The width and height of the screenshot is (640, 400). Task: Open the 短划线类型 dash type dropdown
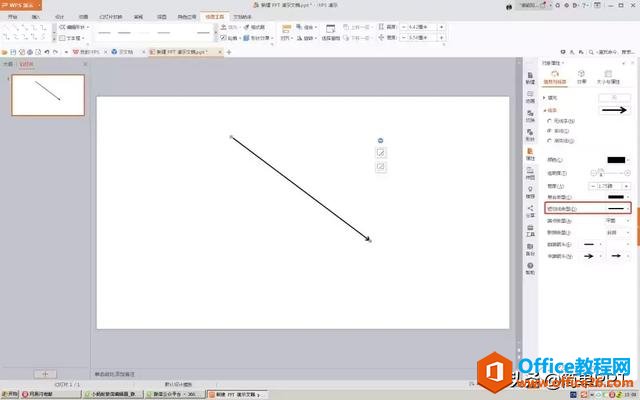618,209
